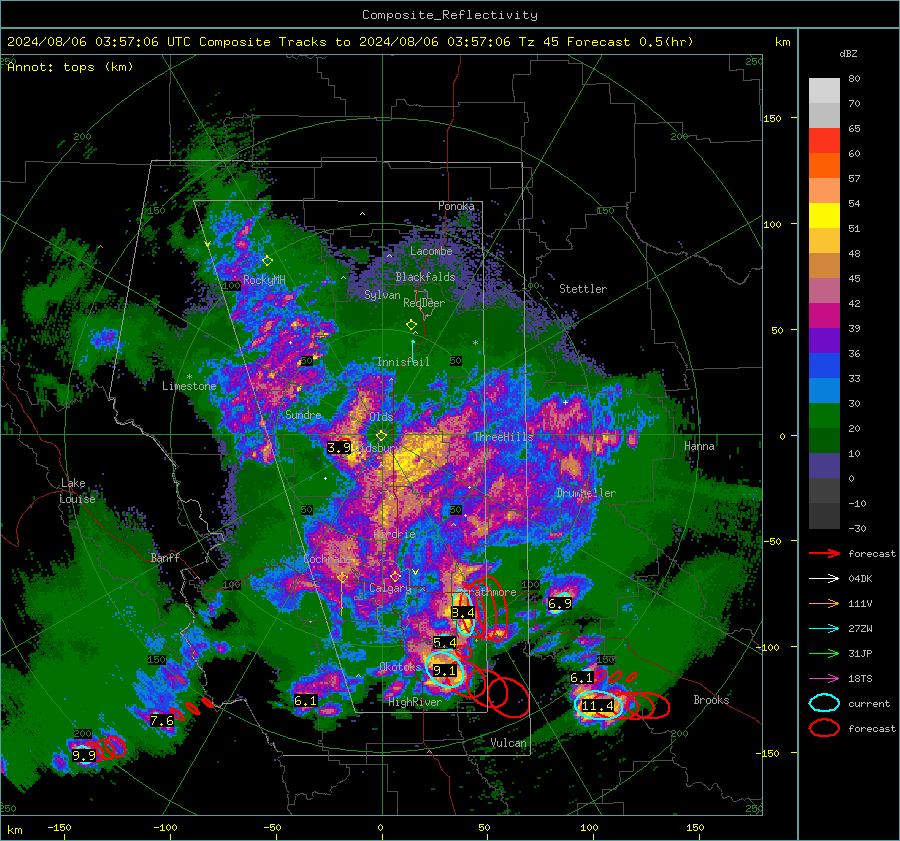Image resolution: width=900 pixels, height=841 pixels.
Task: Click the red swatch between 65 and 60 dBZ
Action: tap(824, 141)
